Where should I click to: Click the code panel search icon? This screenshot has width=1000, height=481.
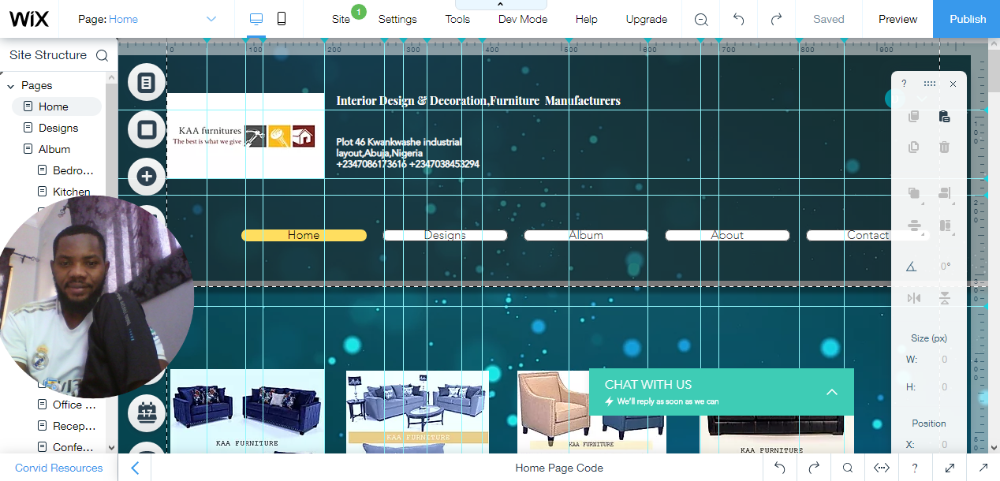click(x=848, y=468)
